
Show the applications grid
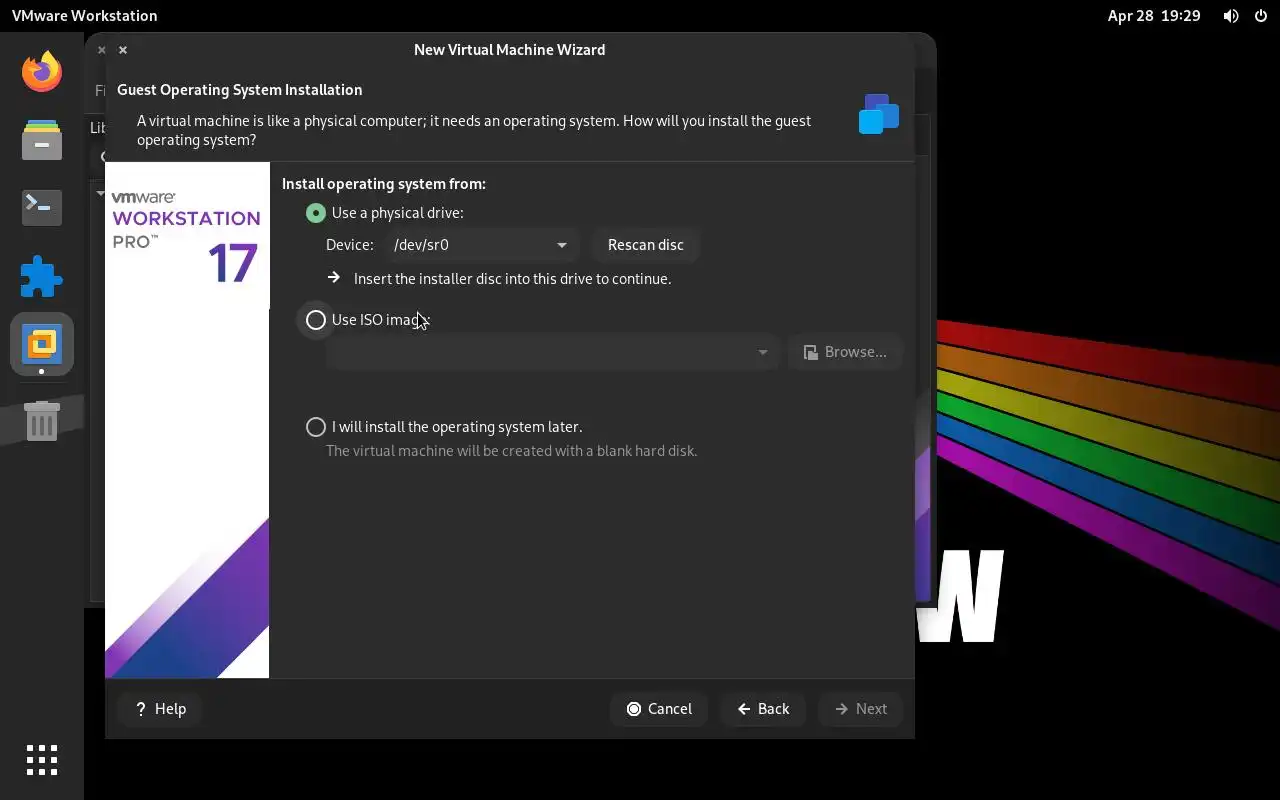[x=42, y=760]
